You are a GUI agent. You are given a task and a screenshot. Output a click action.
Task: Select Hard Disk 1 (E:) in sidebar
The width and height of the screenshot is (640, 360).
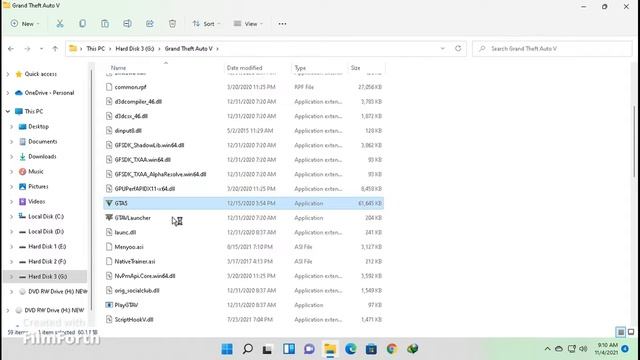coord(47,247)
